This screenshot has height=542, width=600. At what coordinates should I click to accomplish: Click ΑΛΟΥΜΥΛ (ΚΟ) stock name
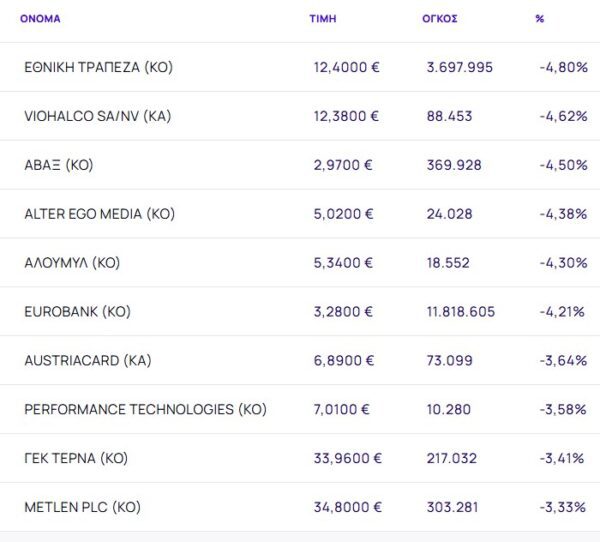[71, 263]
